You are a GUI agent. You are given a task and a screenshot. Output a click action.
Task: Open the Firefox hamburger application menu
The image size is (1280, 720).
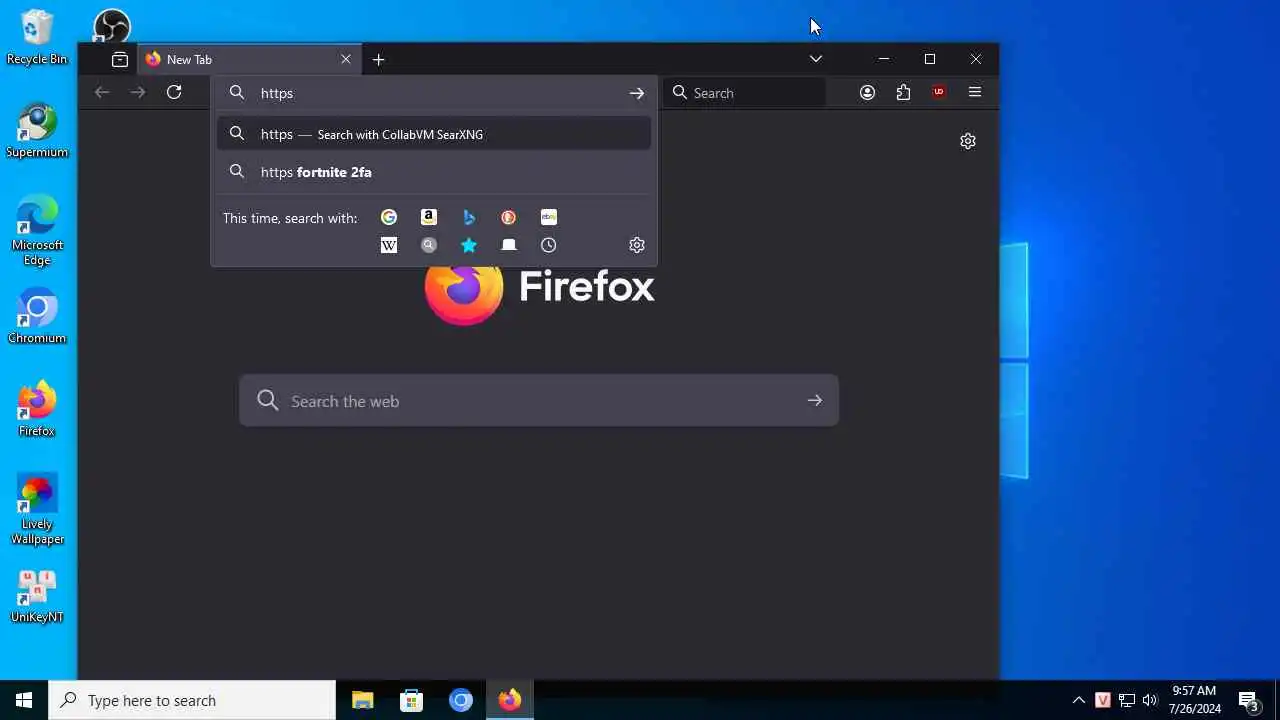[975, 93]
